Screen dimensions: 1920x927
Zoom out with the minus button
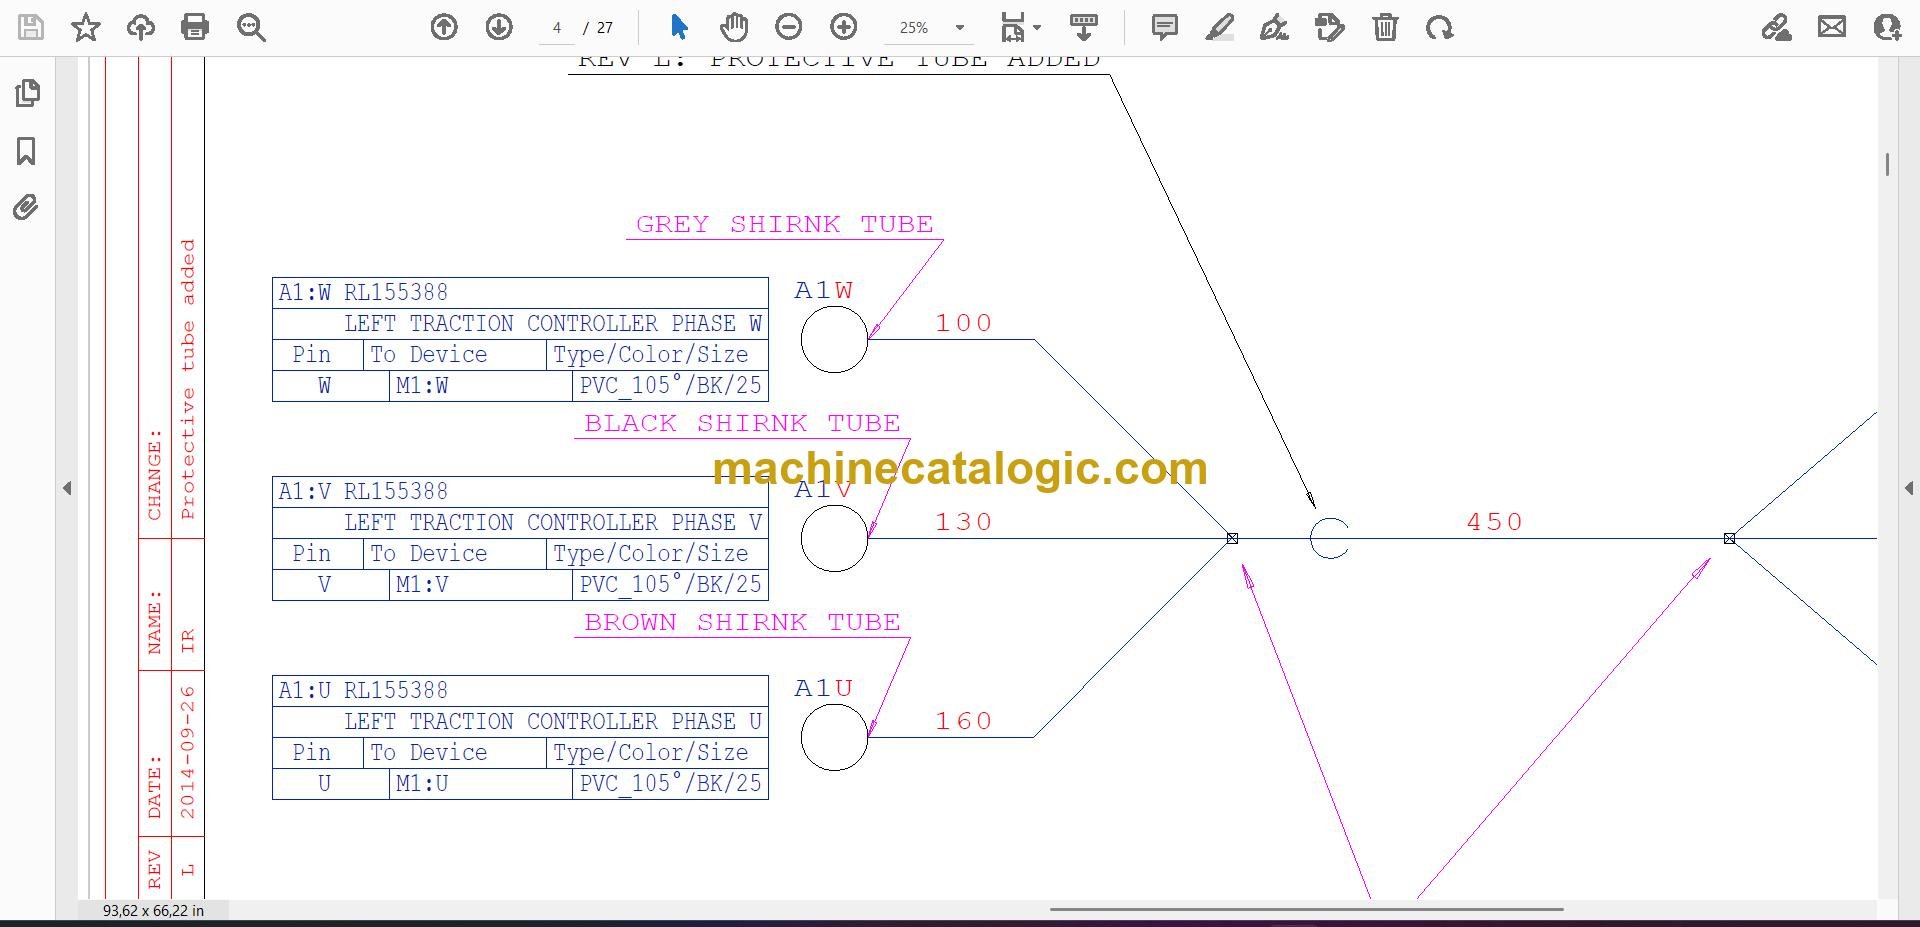789,27
